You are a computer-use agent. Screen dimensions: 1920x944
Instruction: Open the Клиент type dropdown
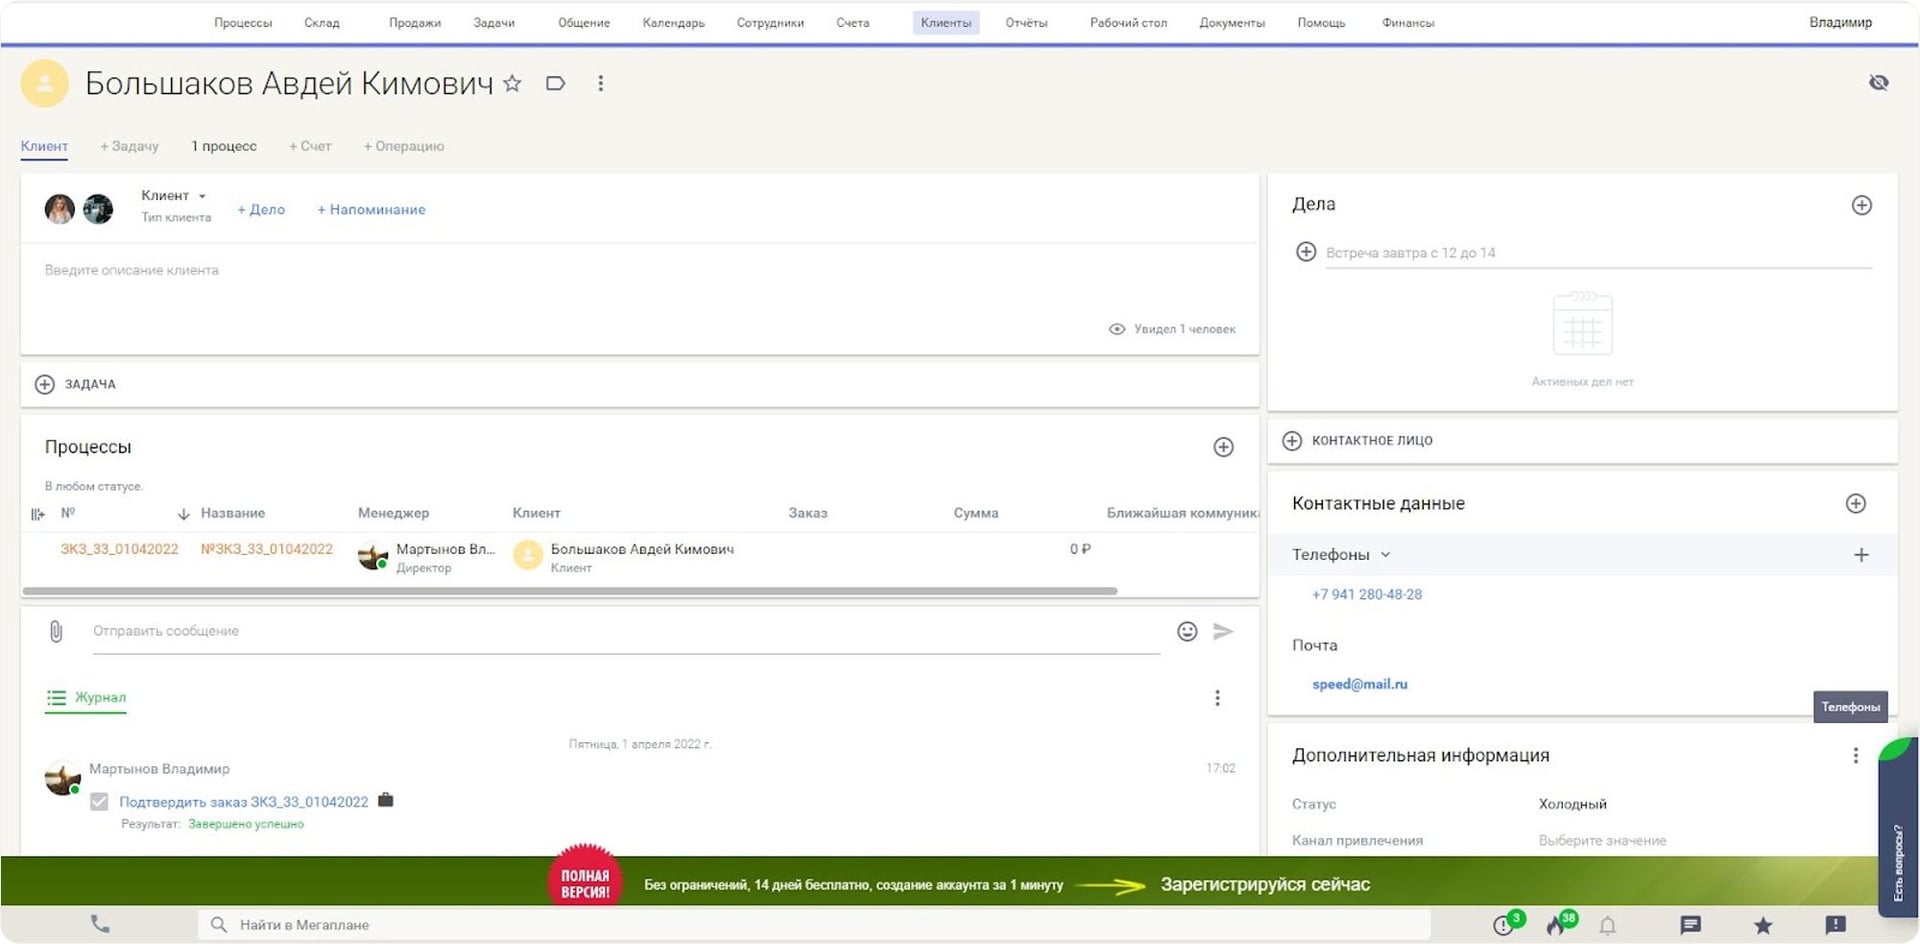click(x=173, y=196)
